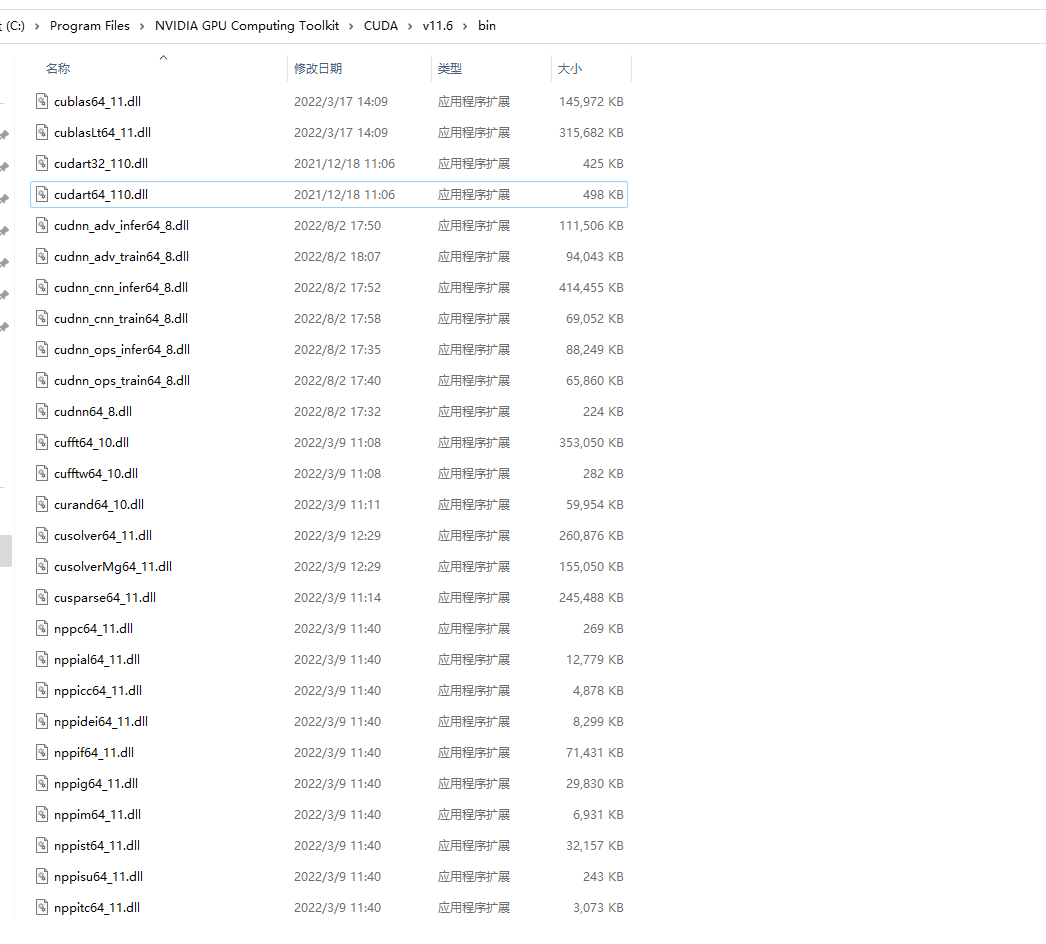Click the file icon of cudnn64_8.dll
This screenshot has width=1046, height=944.
(41, 411)
